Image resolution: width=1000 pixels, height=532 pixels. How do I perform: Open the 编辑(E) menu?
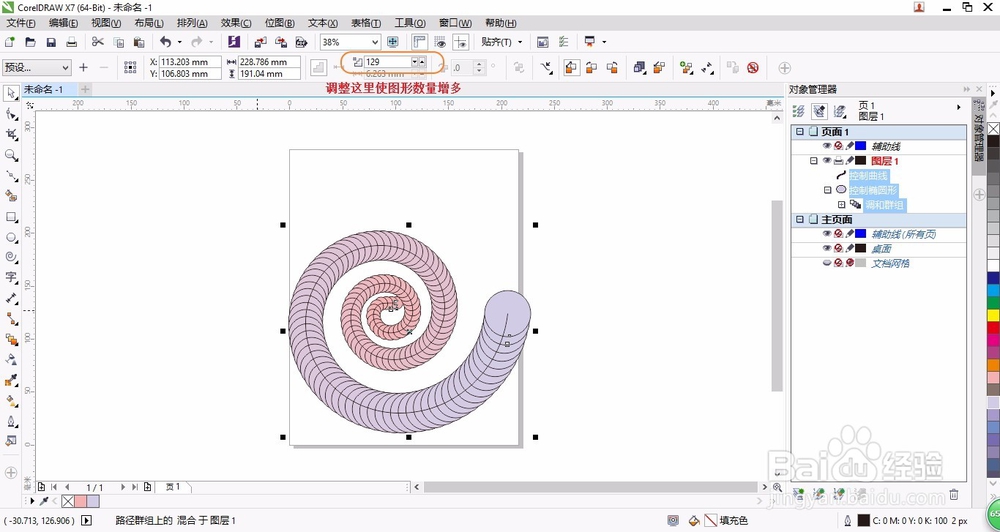(63, 23)
